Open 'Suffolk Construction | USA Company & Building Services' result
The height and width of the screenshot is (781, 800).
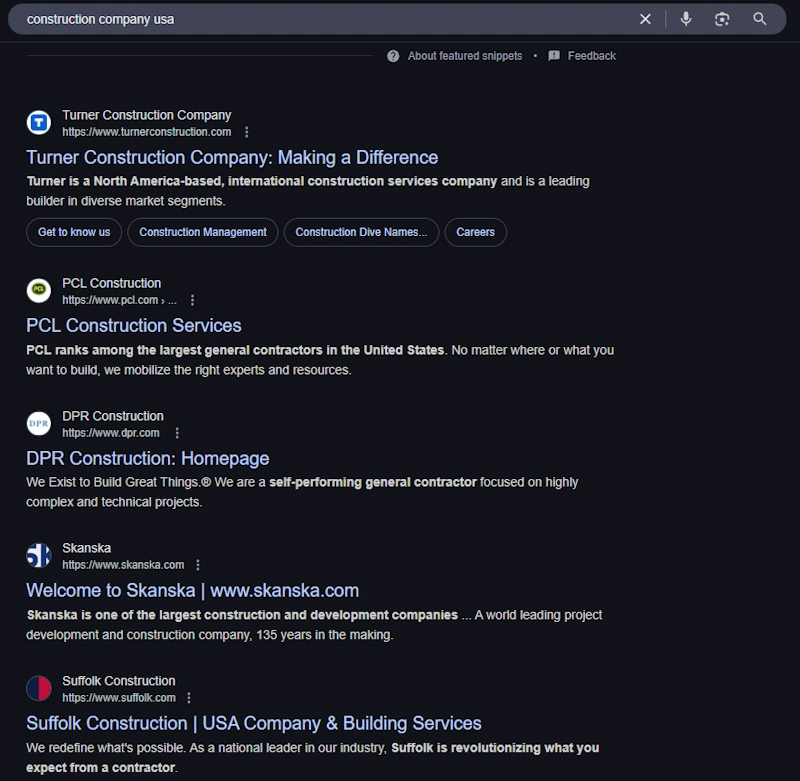pyautogui.click(x=254, y=723)
